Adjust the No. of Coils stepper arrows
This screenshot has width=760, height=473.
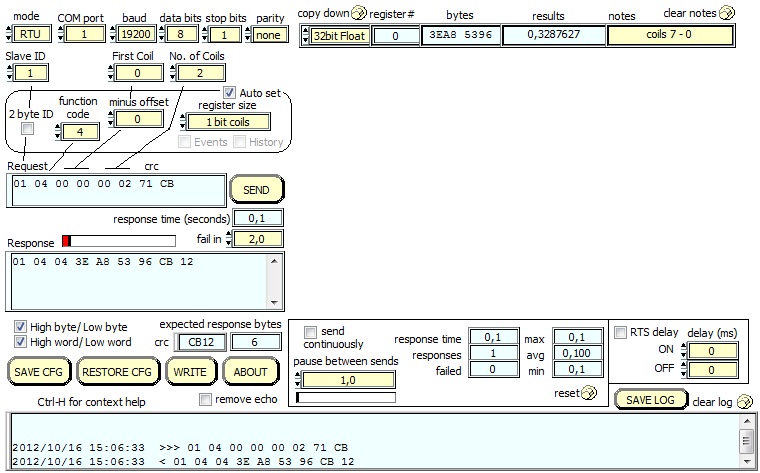[x=173, y=73]
